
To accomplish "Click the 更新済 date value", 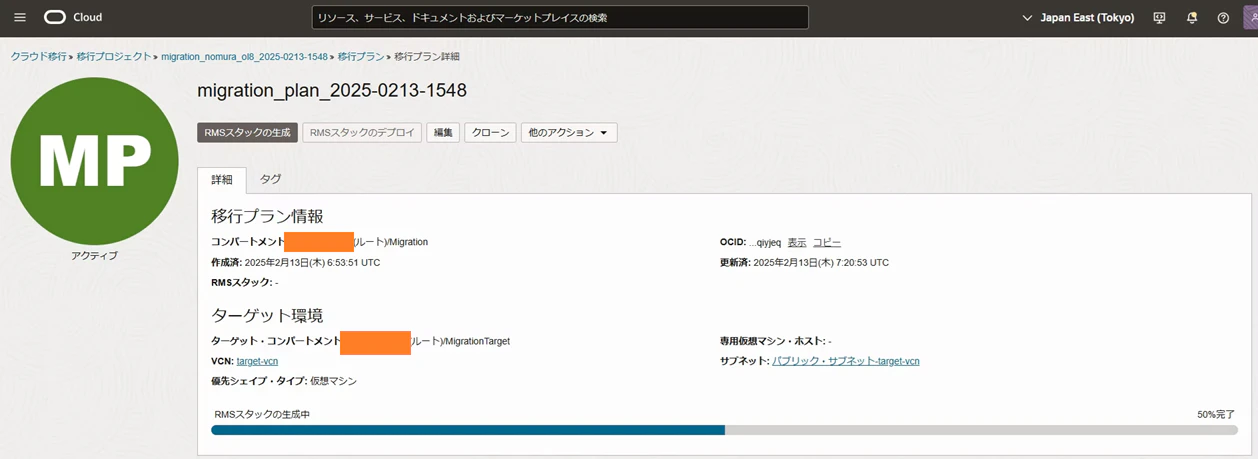I will 820,263.
